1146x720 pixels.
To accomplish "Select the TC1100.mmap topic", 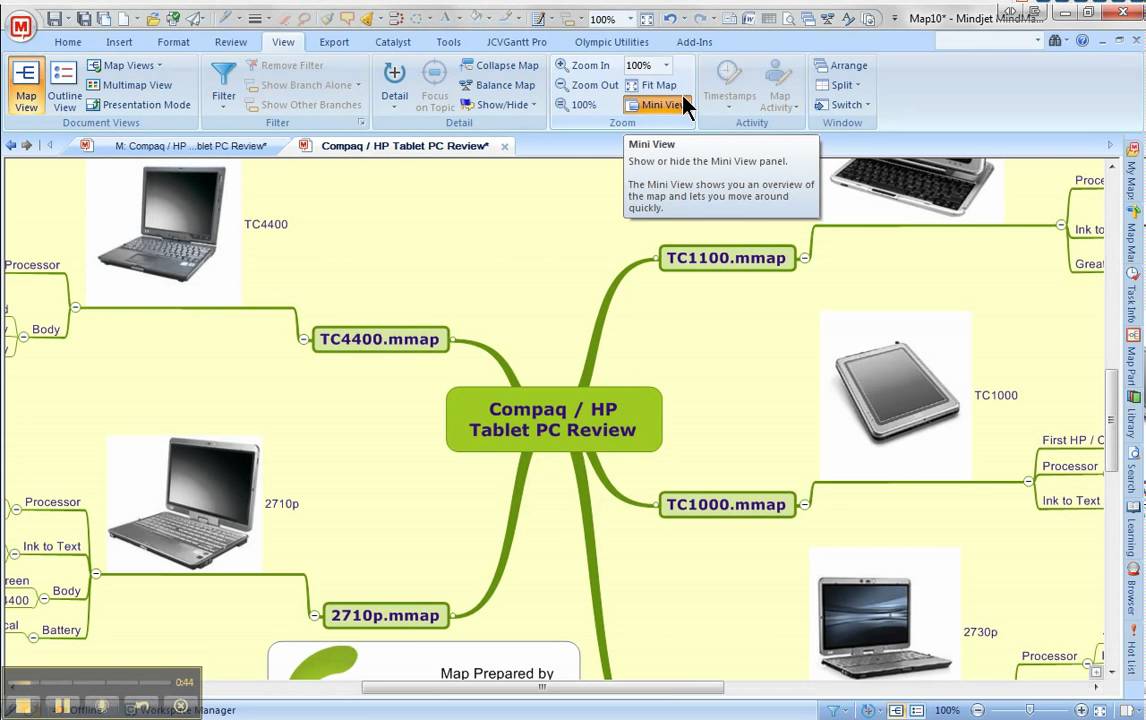I will [x=726, y=258].
